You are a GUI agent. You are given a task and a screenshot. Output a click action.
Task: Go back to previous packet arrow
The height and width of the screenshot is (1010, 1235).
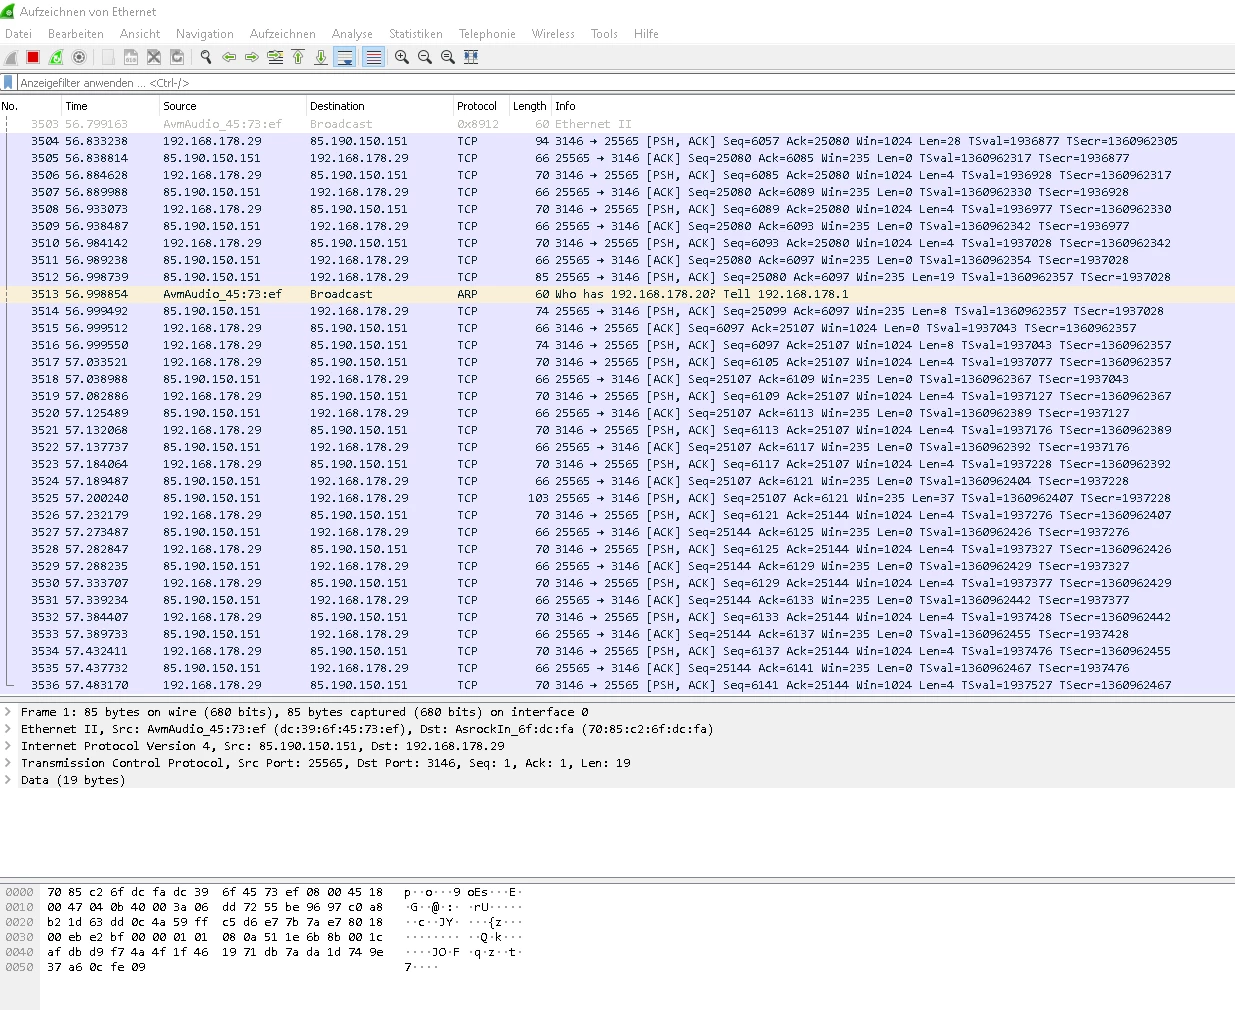click(229, 57)
